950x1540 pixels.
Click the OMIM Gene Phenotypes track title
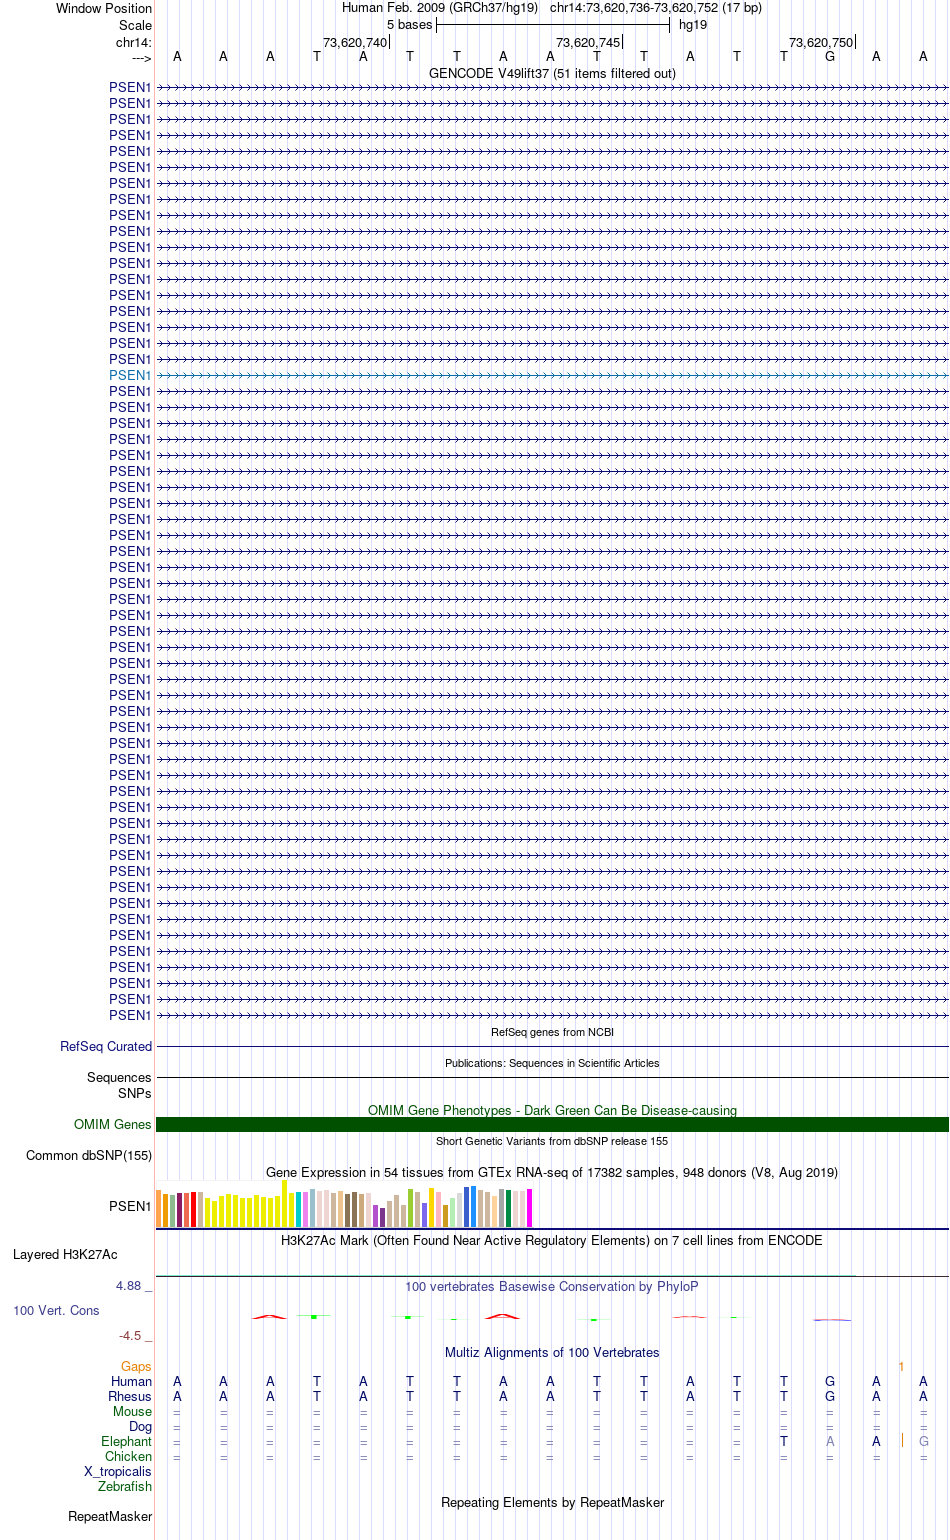[552, 1110]
